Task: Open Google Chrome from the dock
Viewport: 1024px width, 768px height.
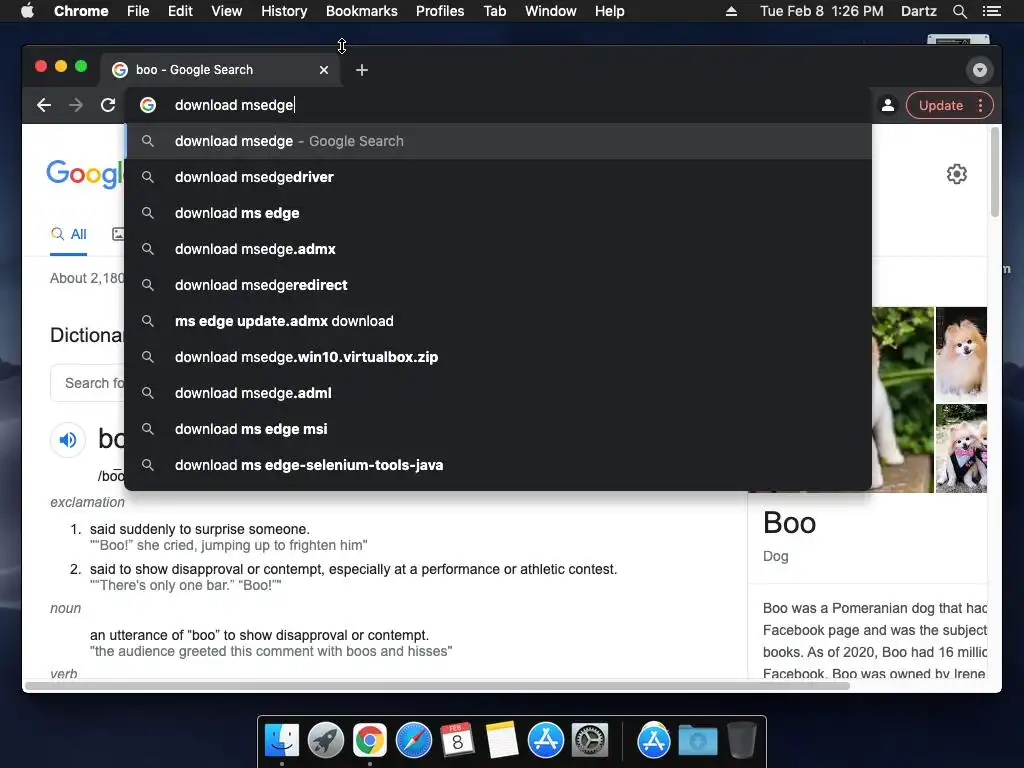Action: point(370,741)
